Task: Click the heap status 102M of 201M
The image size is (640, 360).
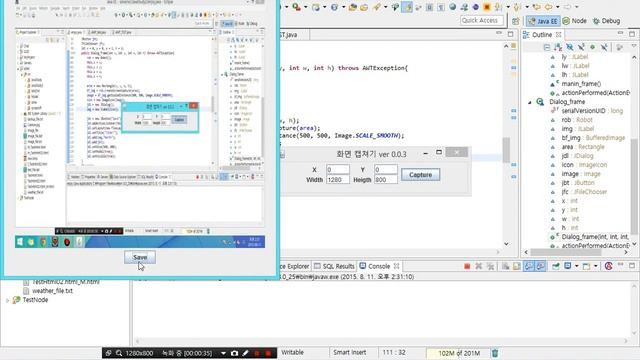Action: point(458,353)
